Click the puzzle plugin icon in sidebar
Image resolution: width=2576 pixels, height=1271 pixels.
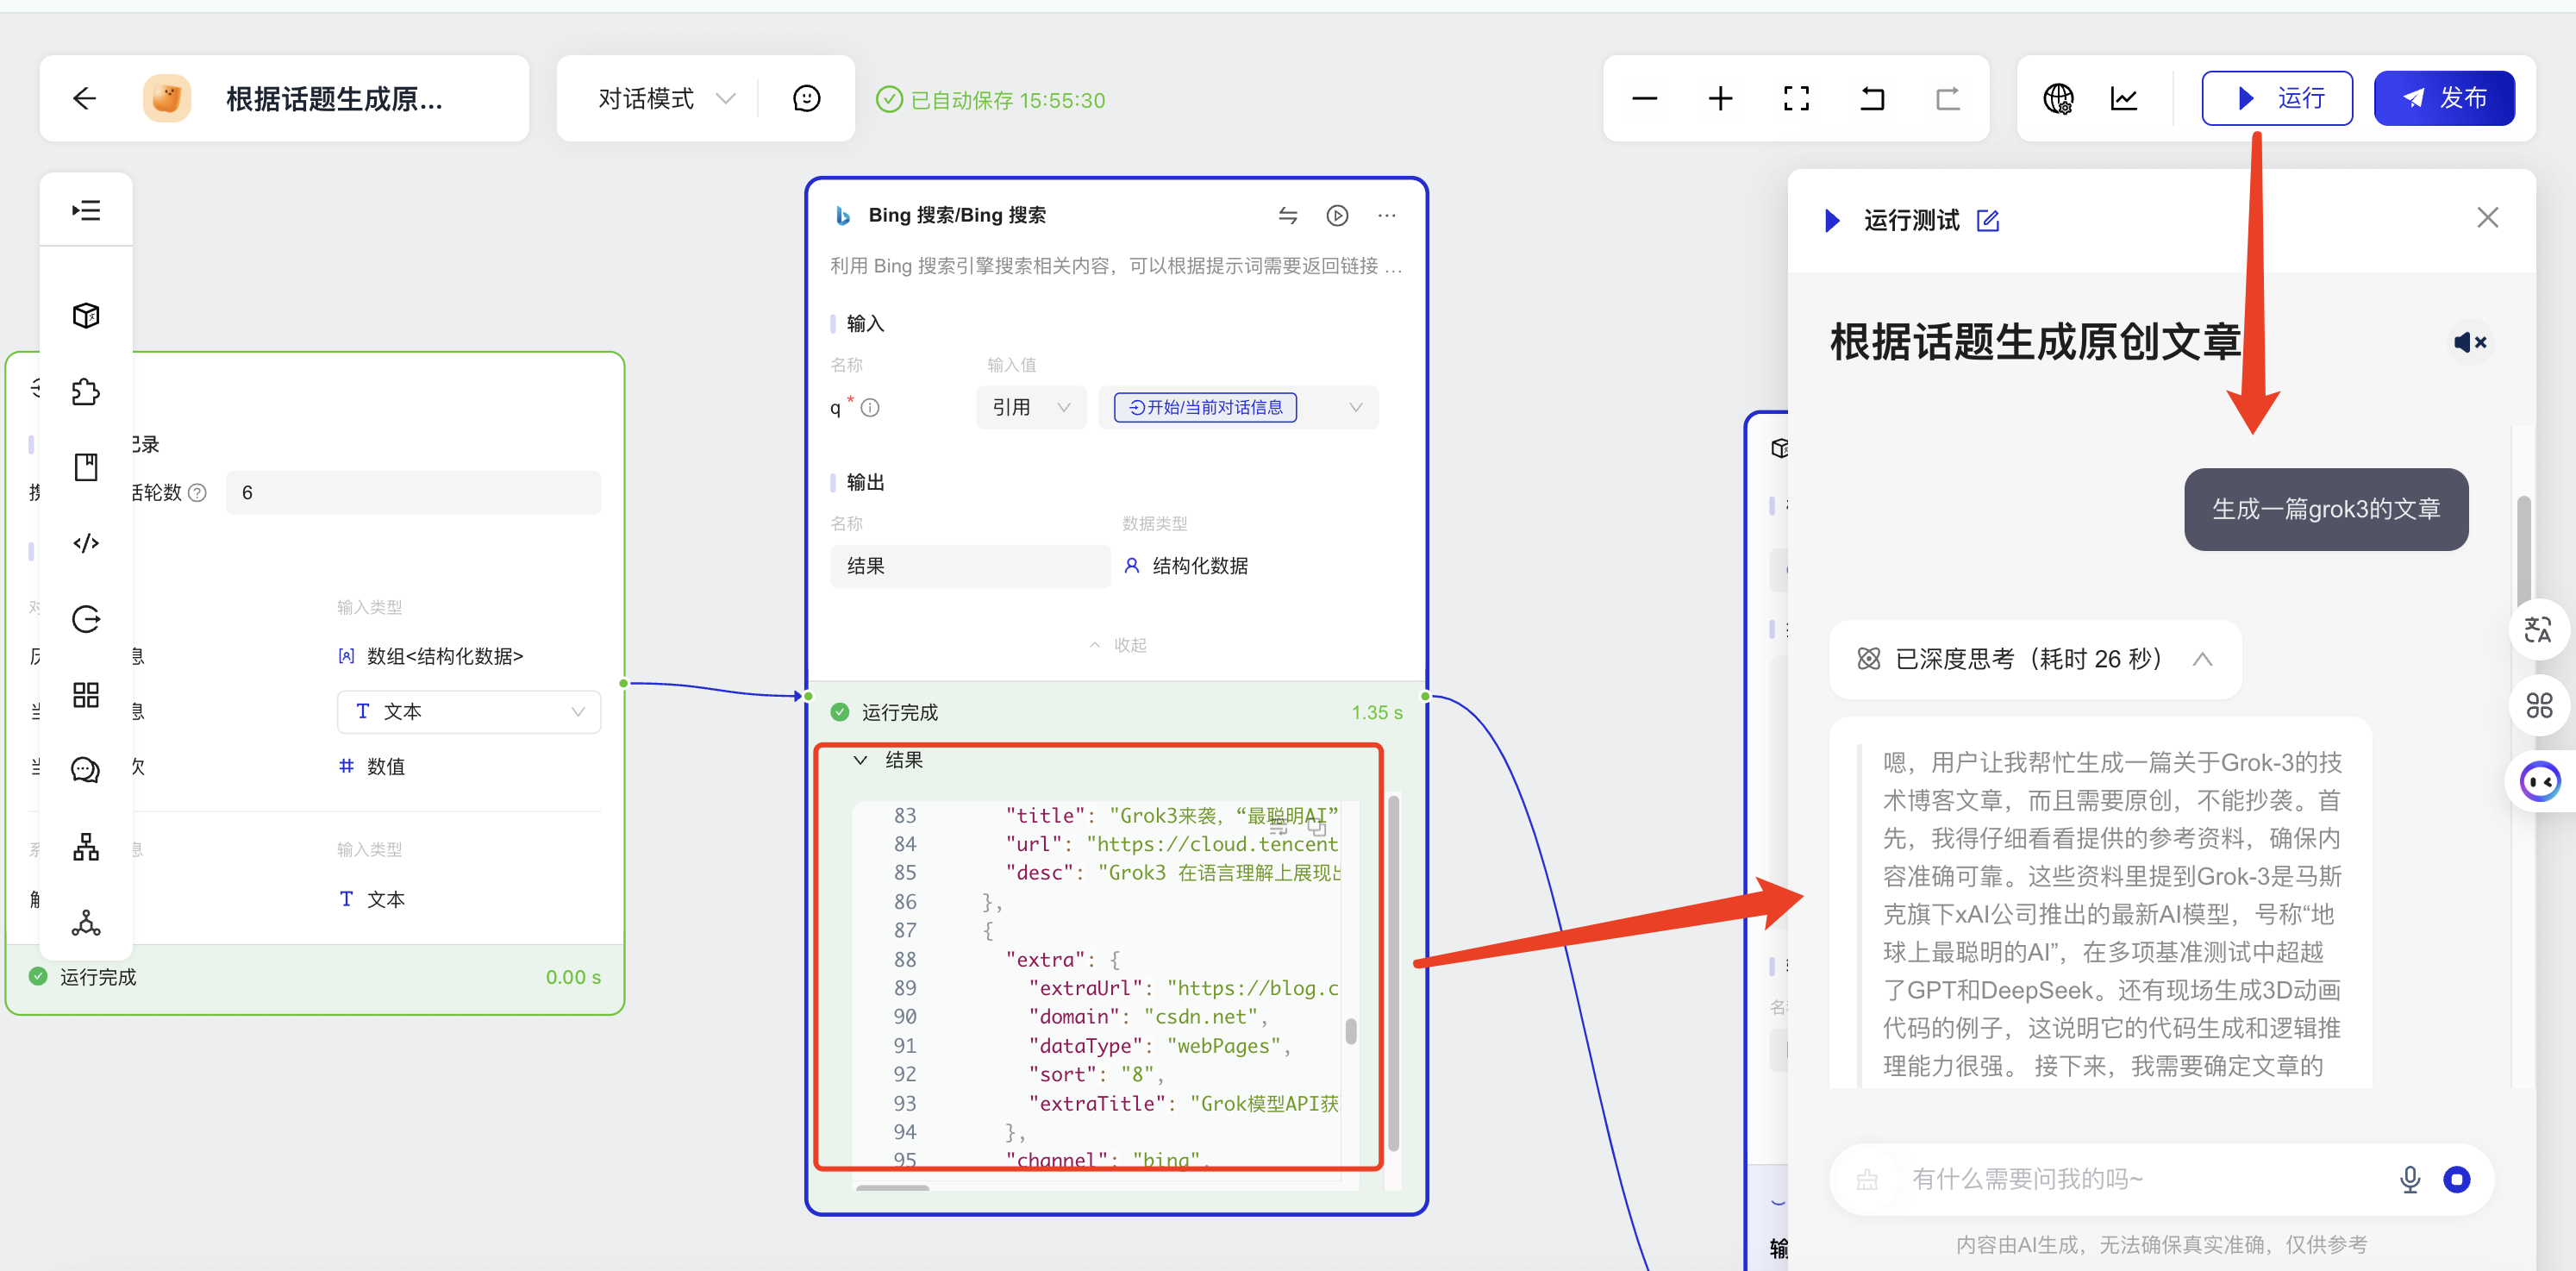point(86,392)
